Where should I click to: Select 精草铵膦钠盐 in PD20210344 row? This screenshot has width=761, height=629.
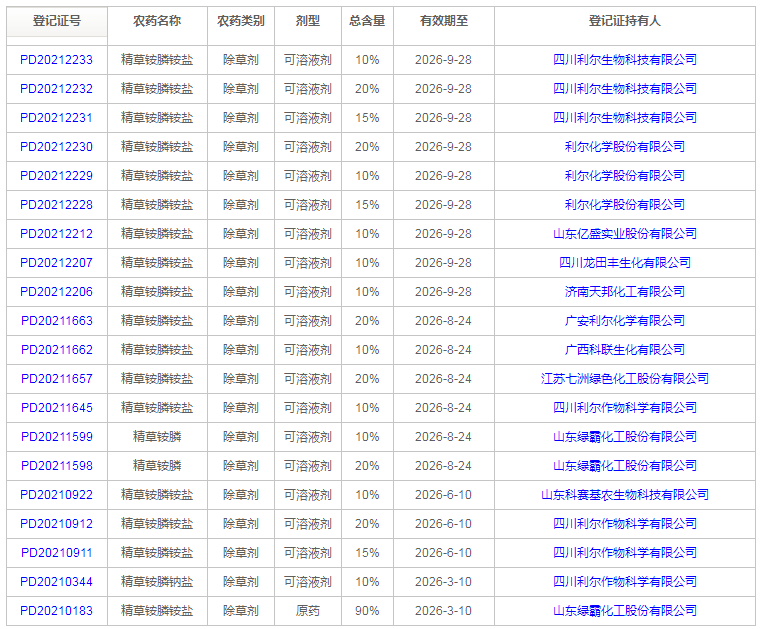(157, 582)
